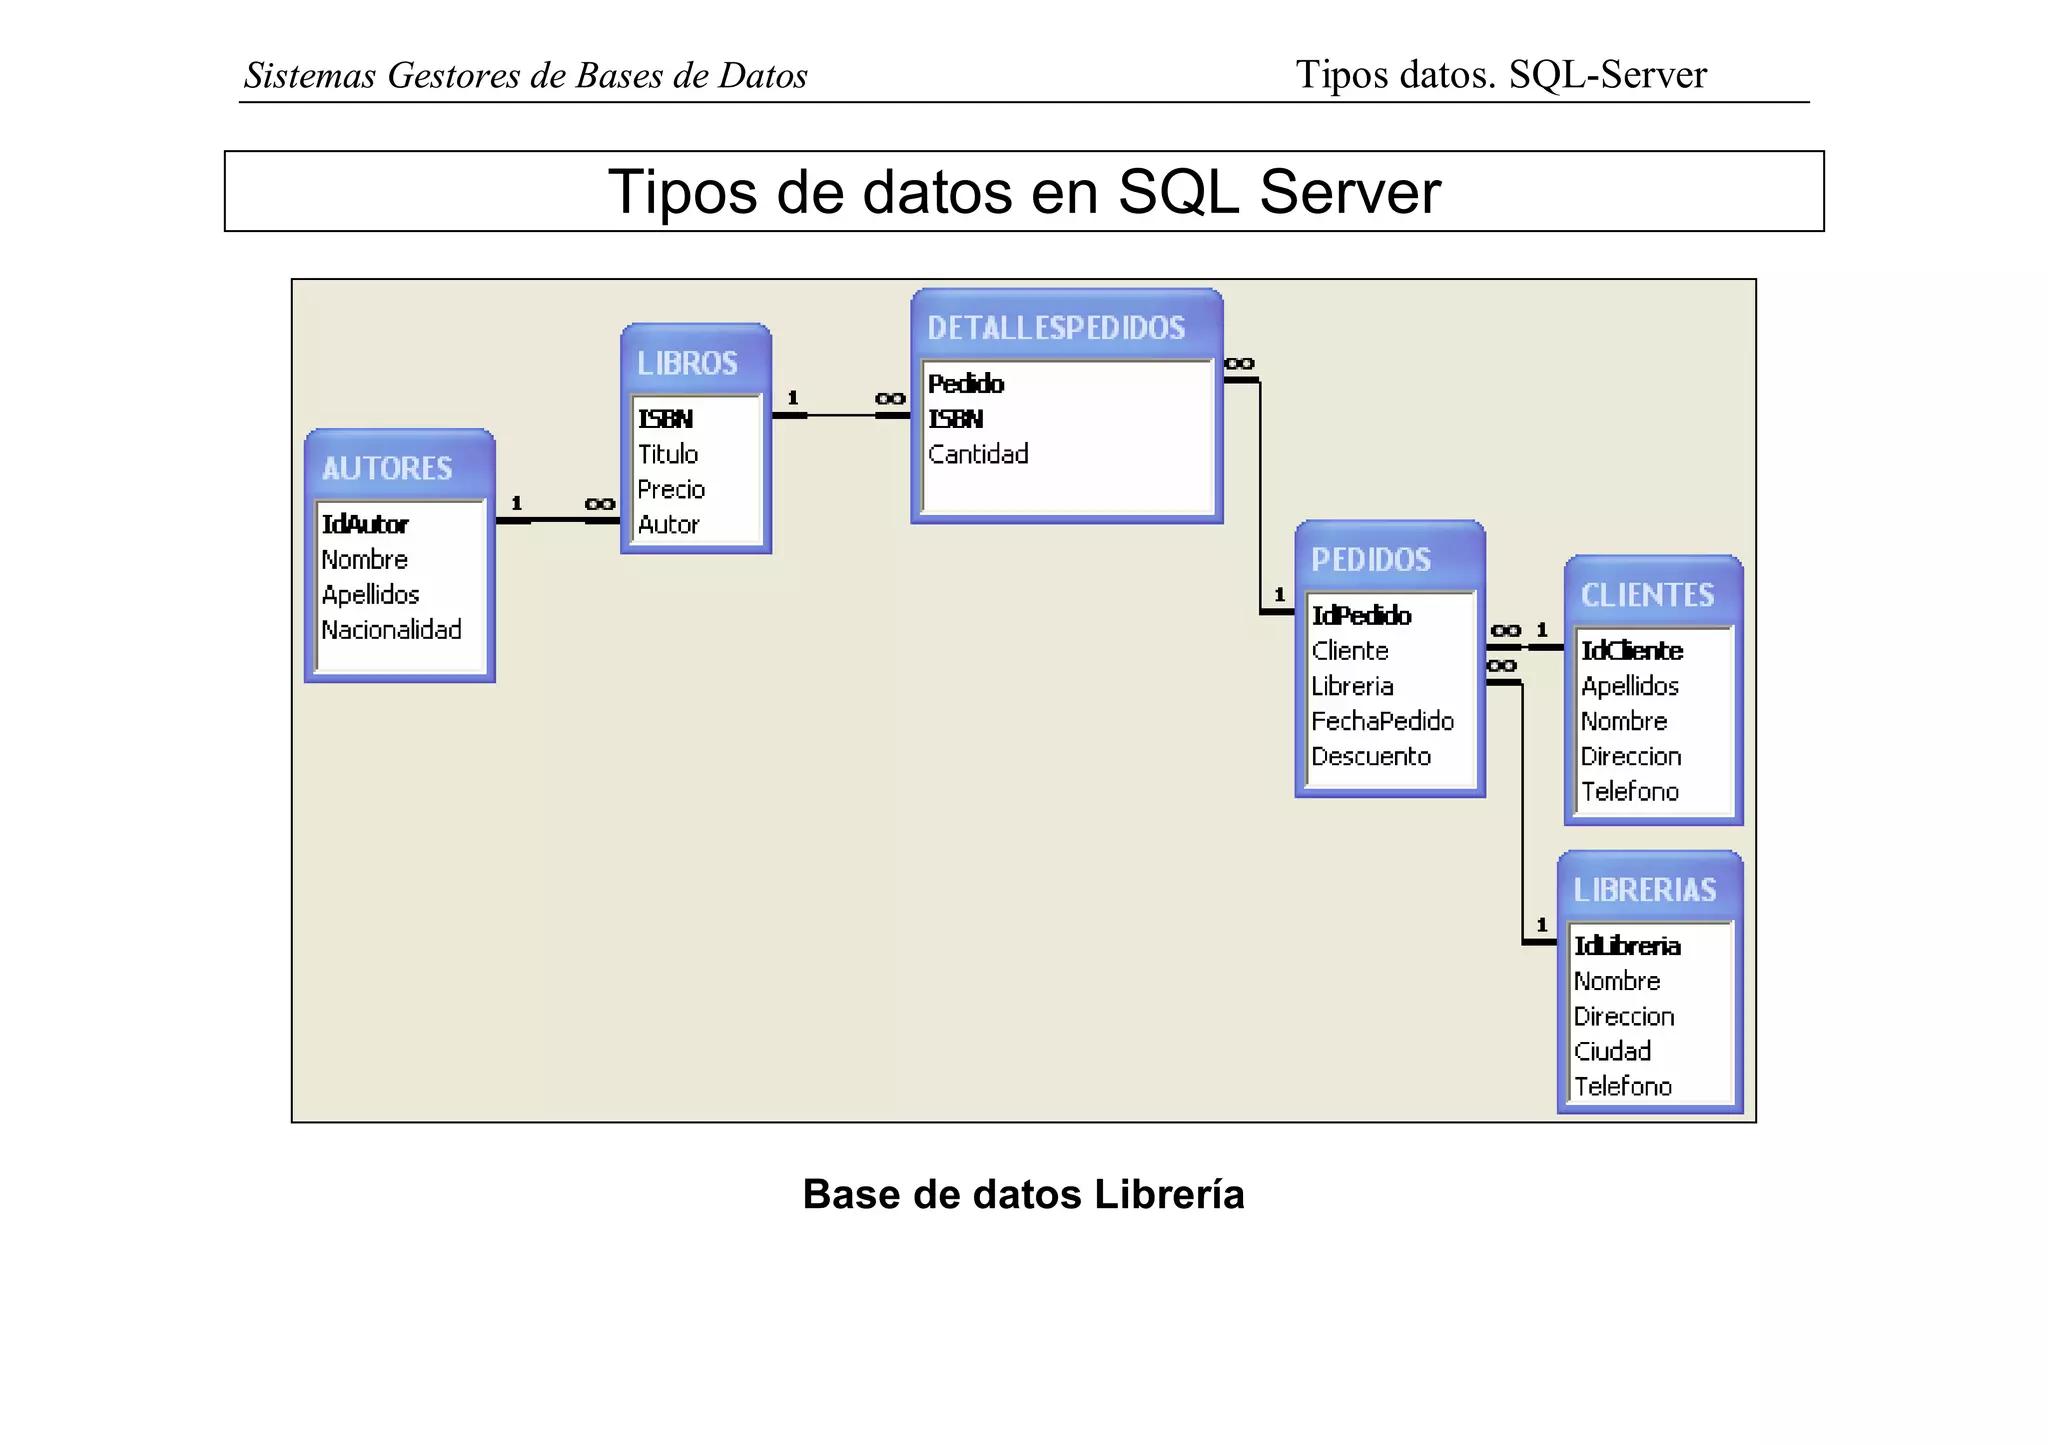Click the 'Base de datos Librería' caption
Image resolution: width=2048 pixels, height=1445 pixels.
pos(1023,1194)
